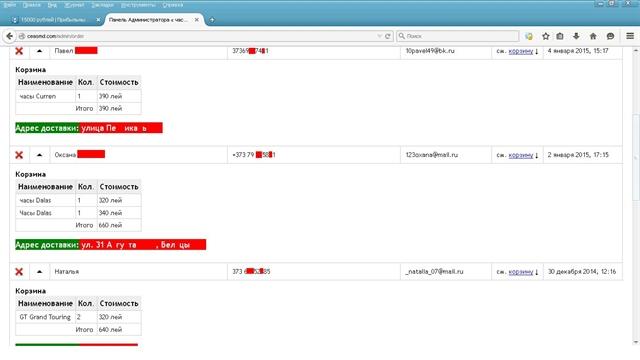The width and height of the screenshot is (640, 360).
Task: Open the cart link in Pavel's row
Action: tap(520, 51)
